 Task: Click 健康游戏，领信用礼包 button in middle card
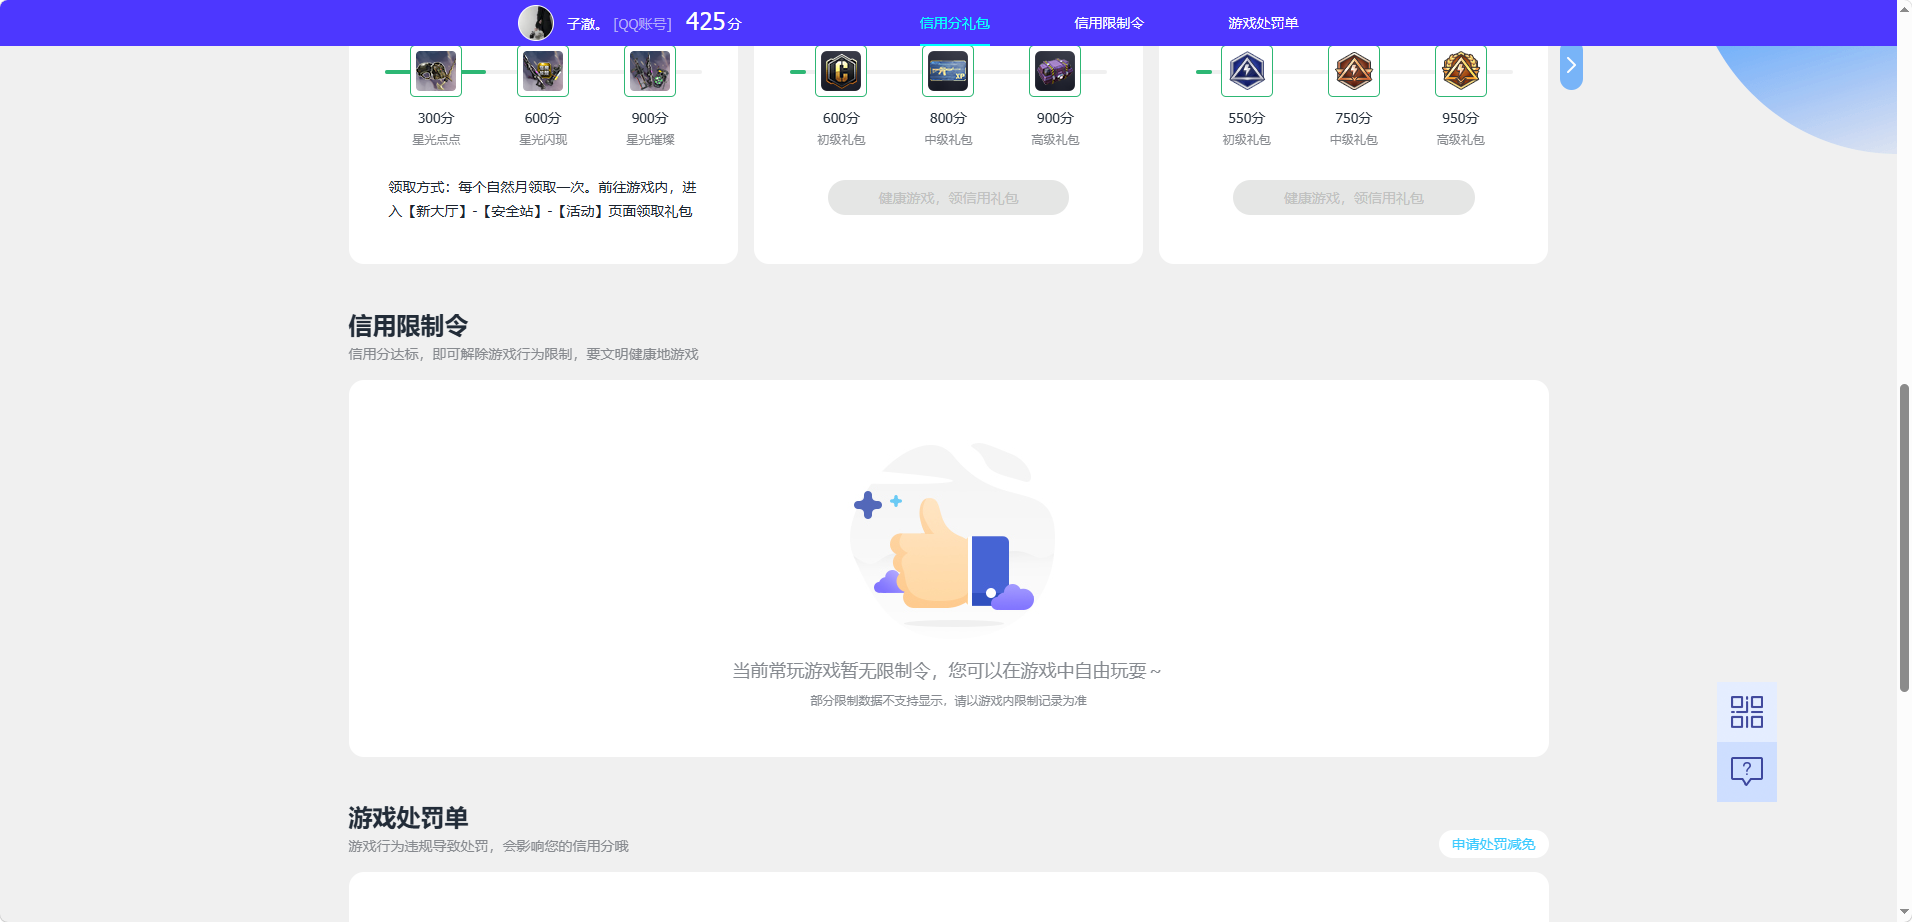[x=948, y=198]
